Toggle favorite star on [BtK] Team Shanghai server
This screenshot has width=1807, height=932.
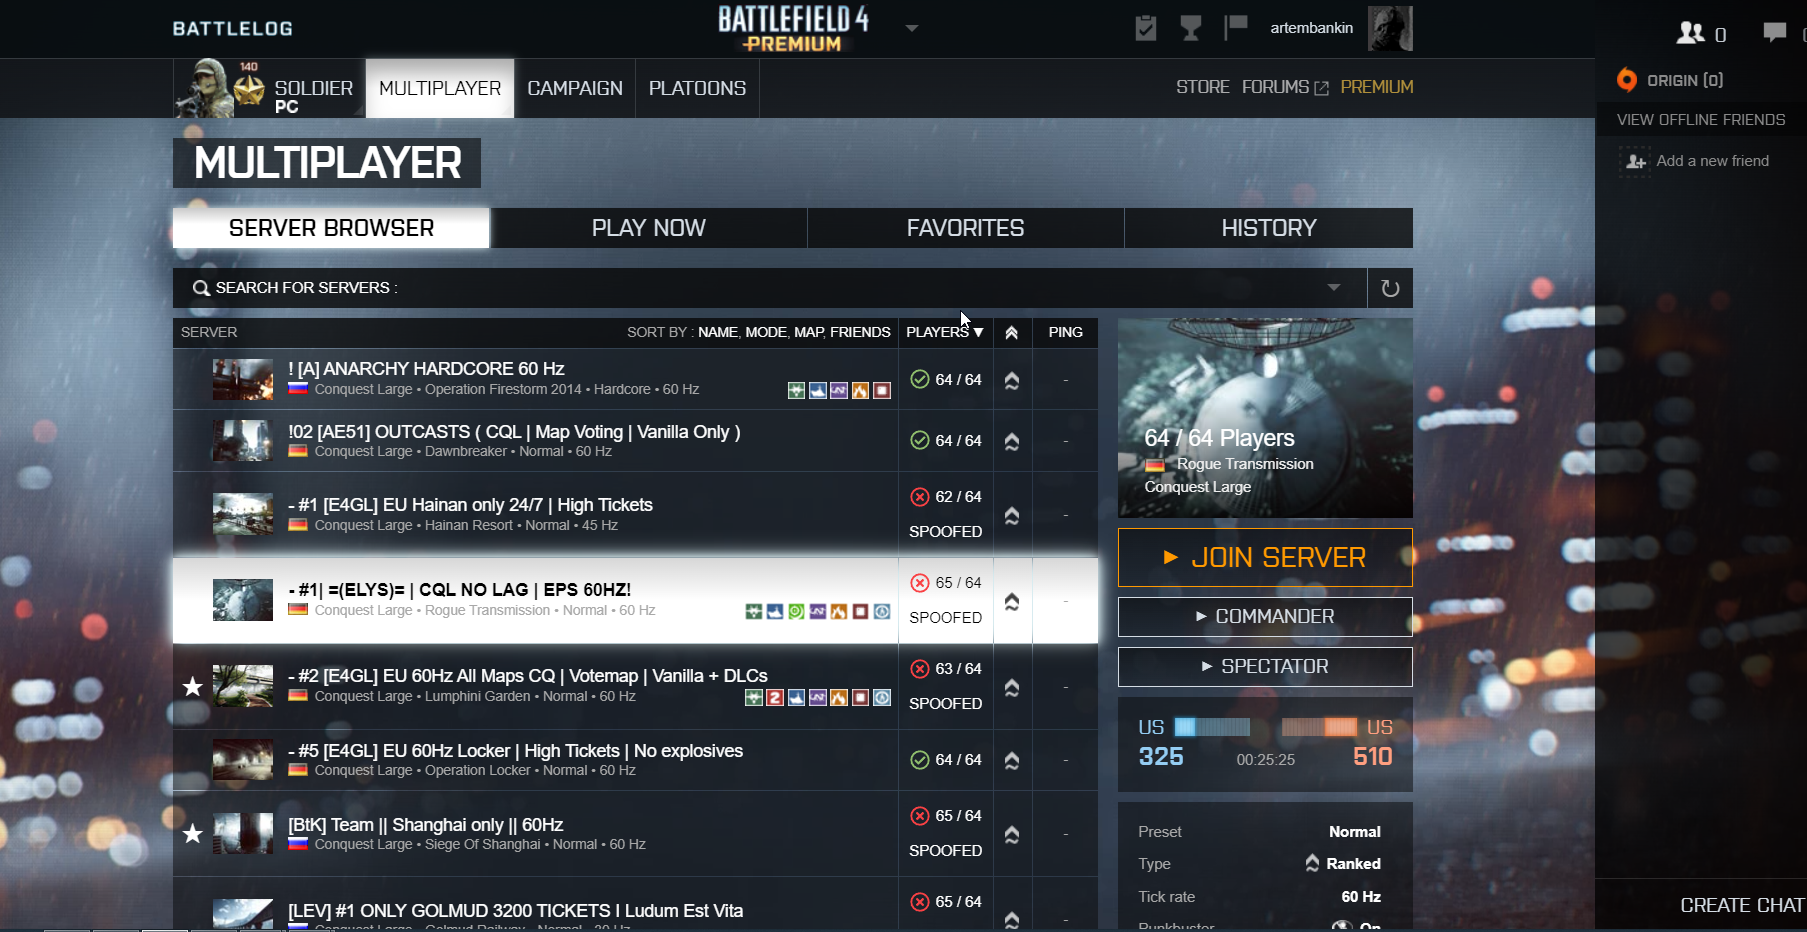(x=192, y=833)
